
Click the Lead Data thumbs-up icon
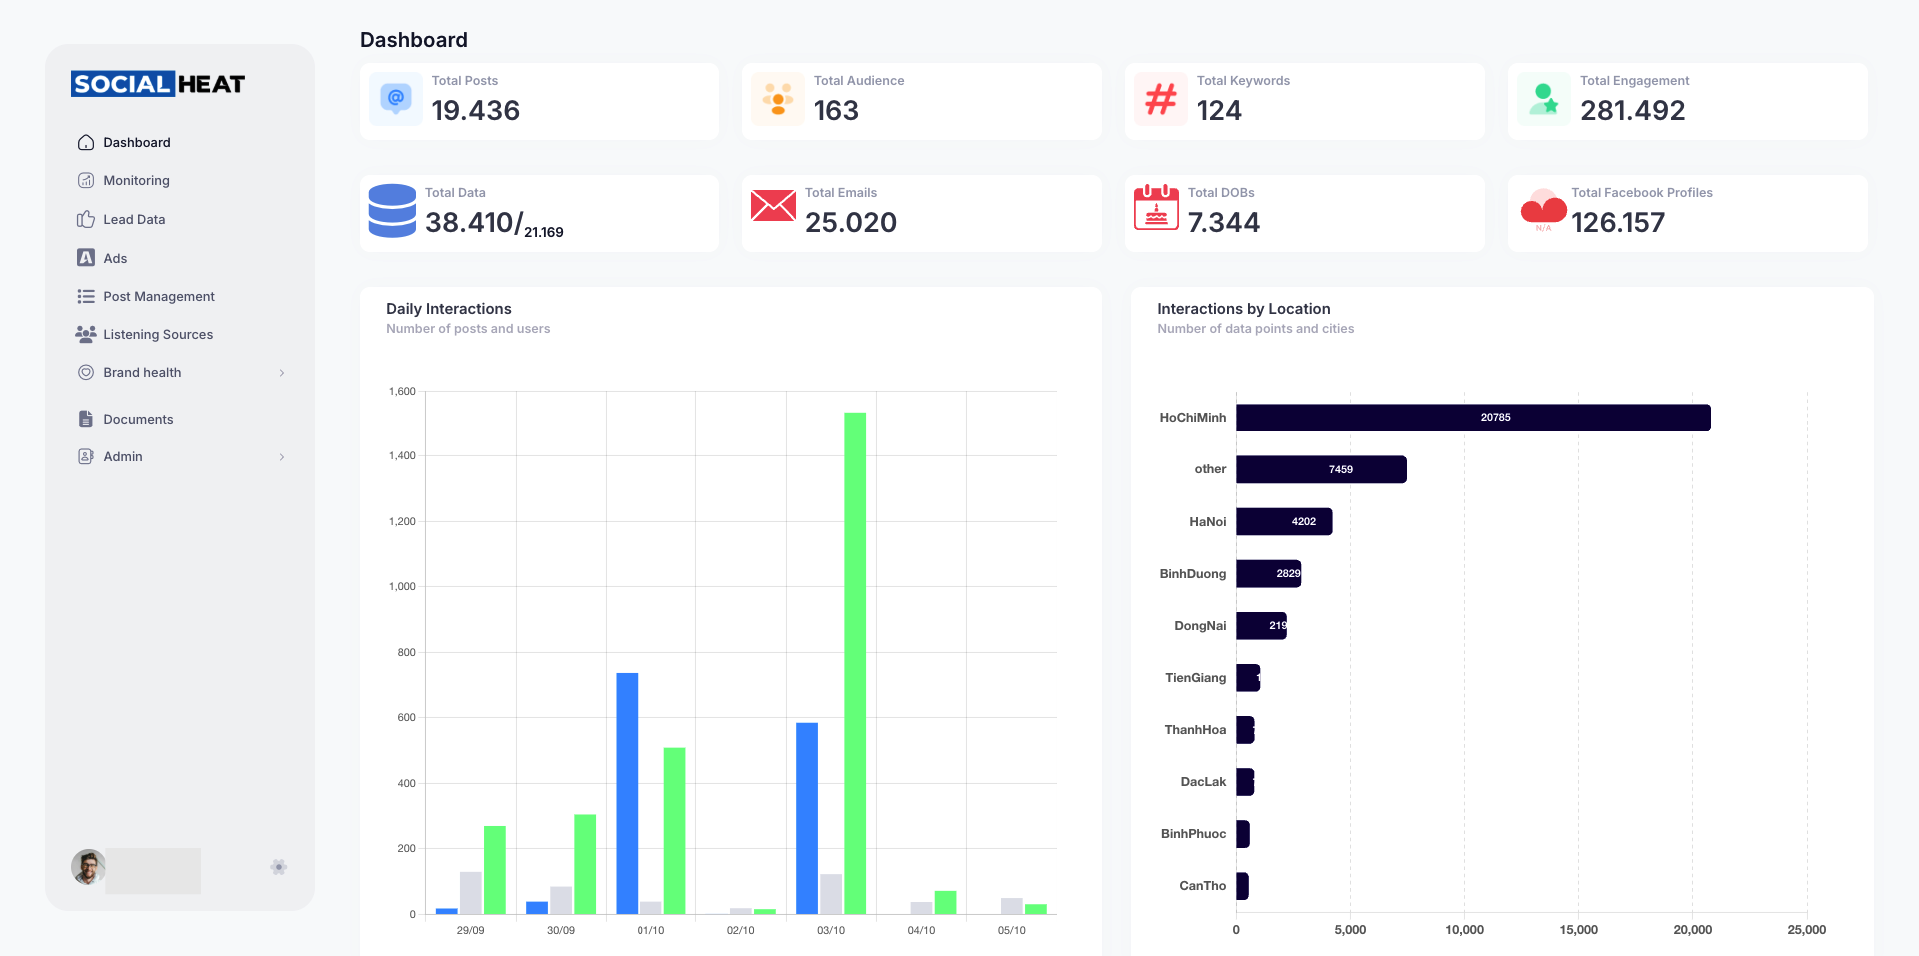[x=86, y=219]
